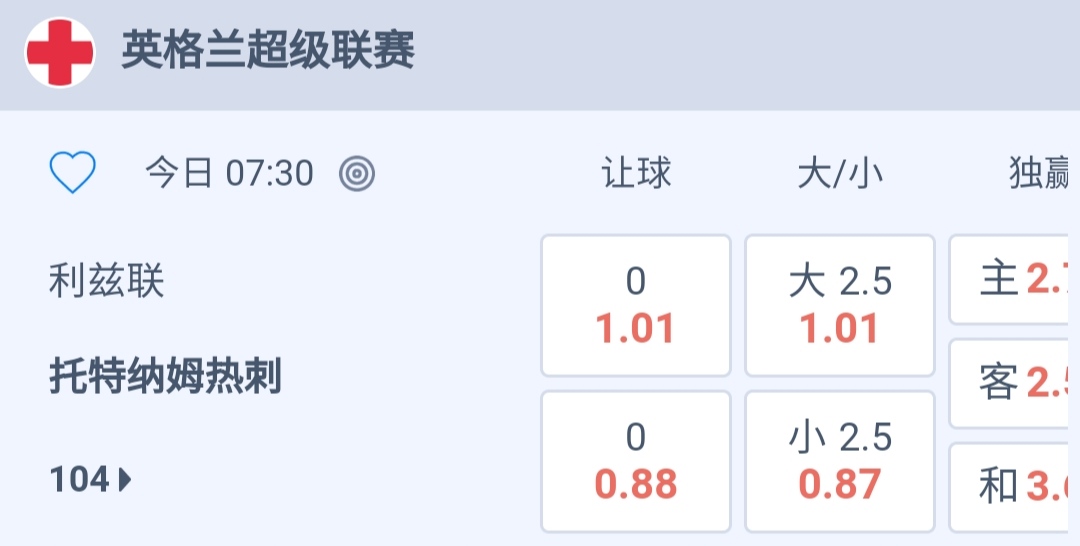
Task: Expand the 104 more markets count
Action: tap(80, 481)
